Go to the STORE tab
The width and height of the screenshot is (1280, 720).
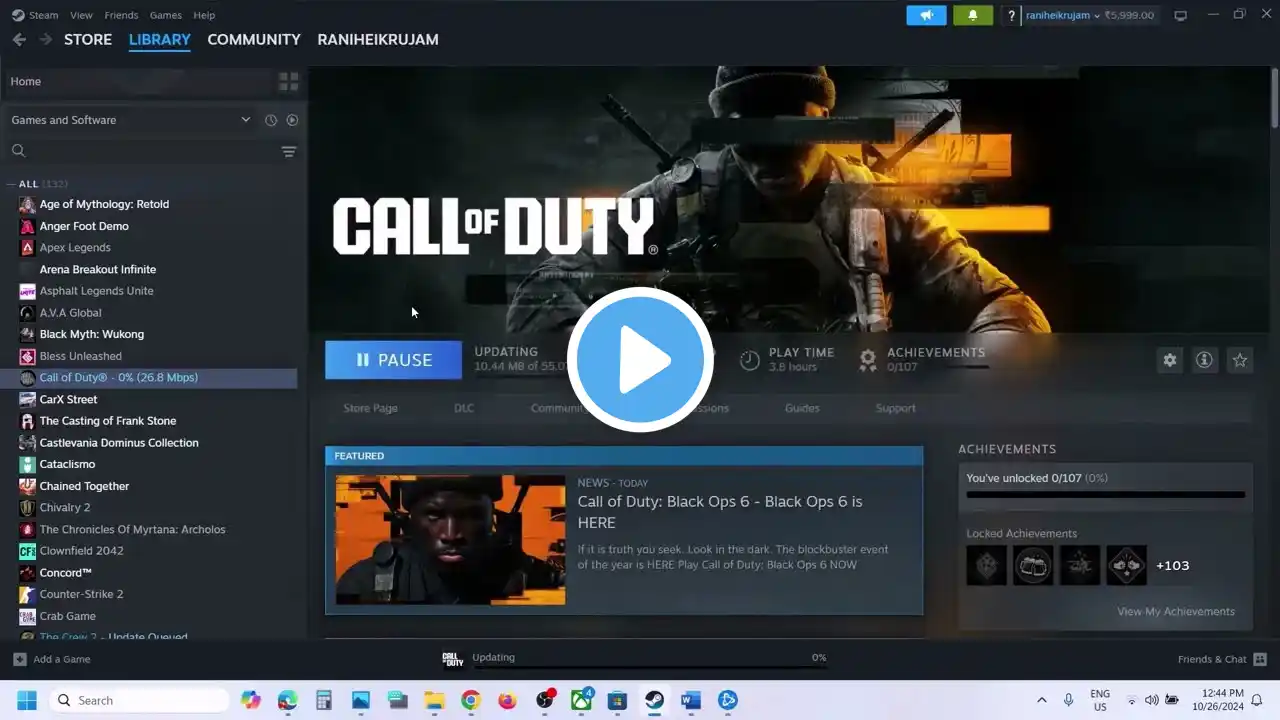pyautogui.click(x=88, y=39)
